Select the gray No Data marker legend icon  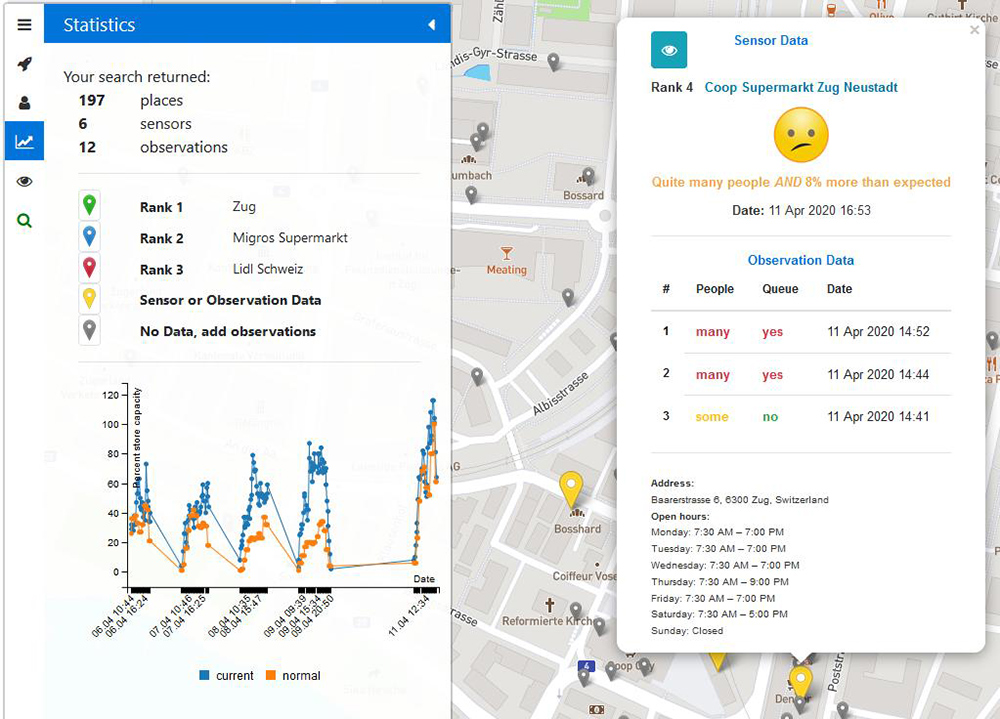click(x=90, y=330)
